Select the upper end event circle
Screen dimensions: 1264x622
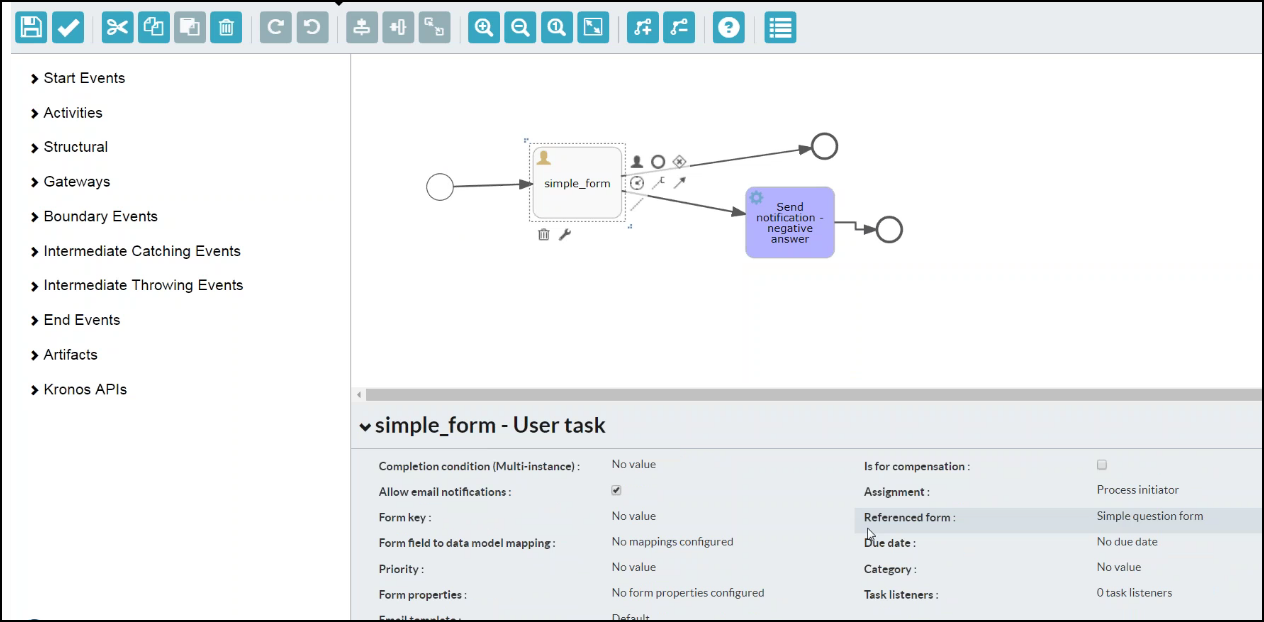click(x=824, y=147)
